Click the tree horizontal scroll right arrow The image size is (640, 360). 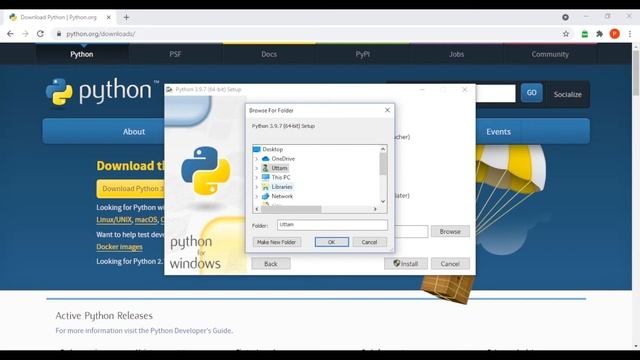click(375, 209)
